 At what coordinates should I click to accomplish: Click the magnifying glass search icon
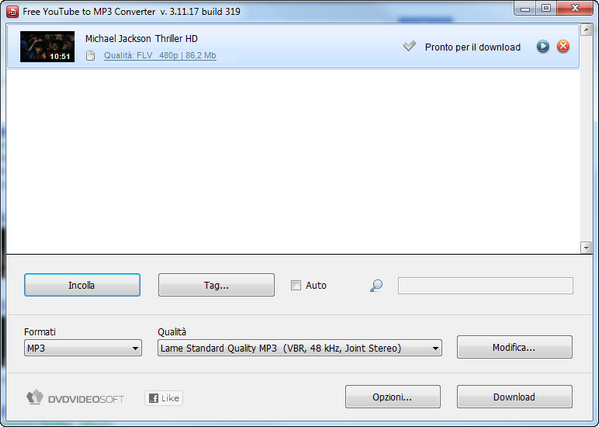pos(376,285)
